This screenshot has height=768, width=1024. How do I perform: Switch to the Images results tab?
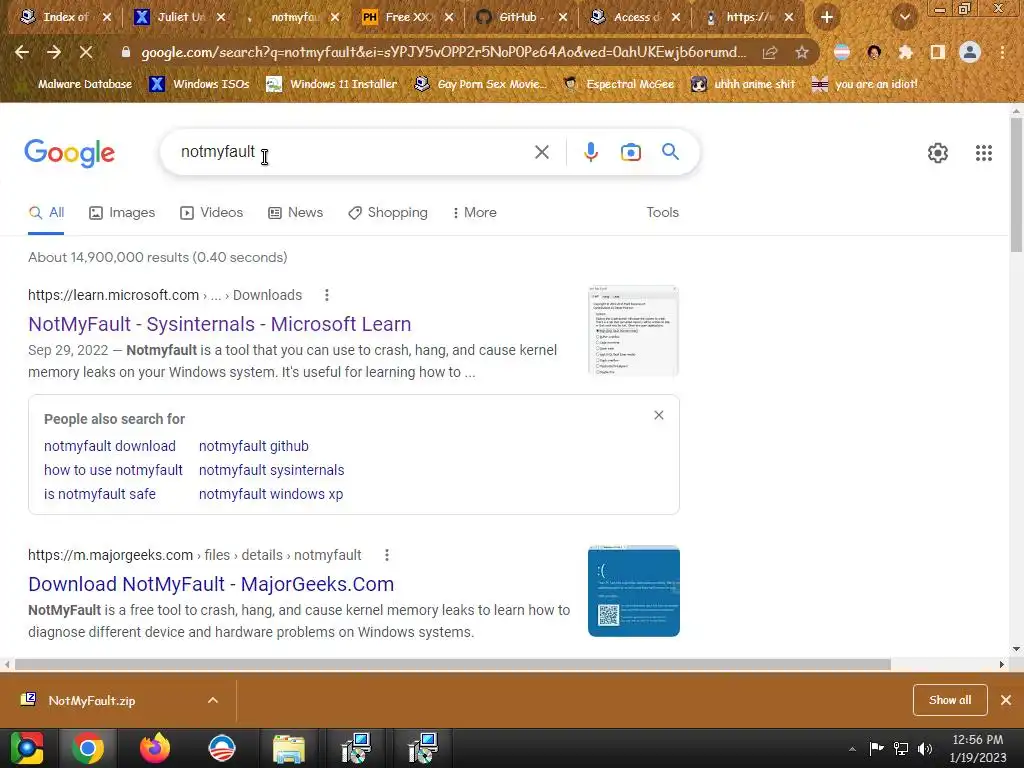tap(122, 213)
